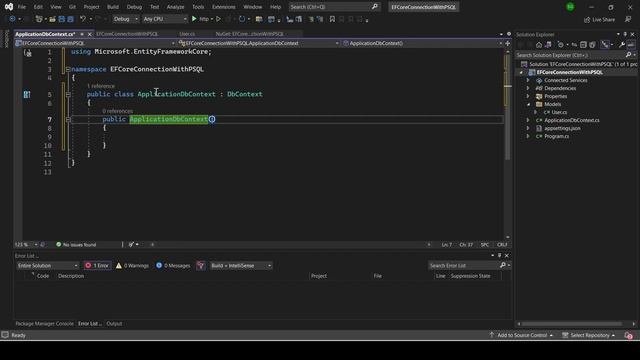Click the New Project icon in toolbar

tap(39, 19)
